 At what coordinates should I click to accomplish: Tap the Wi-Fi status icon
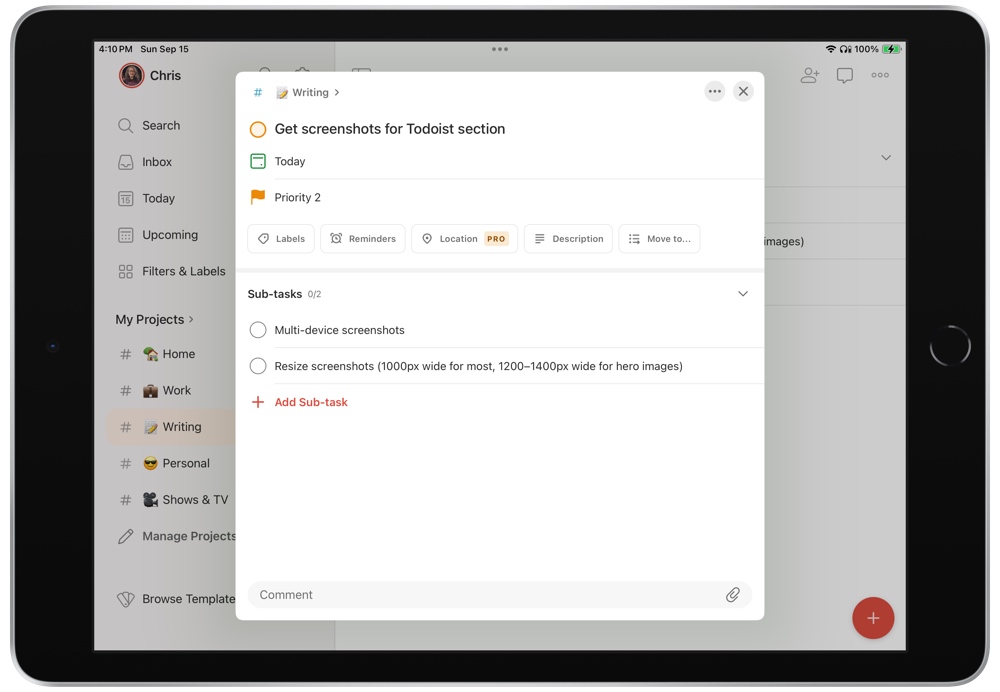click(830, 49)
